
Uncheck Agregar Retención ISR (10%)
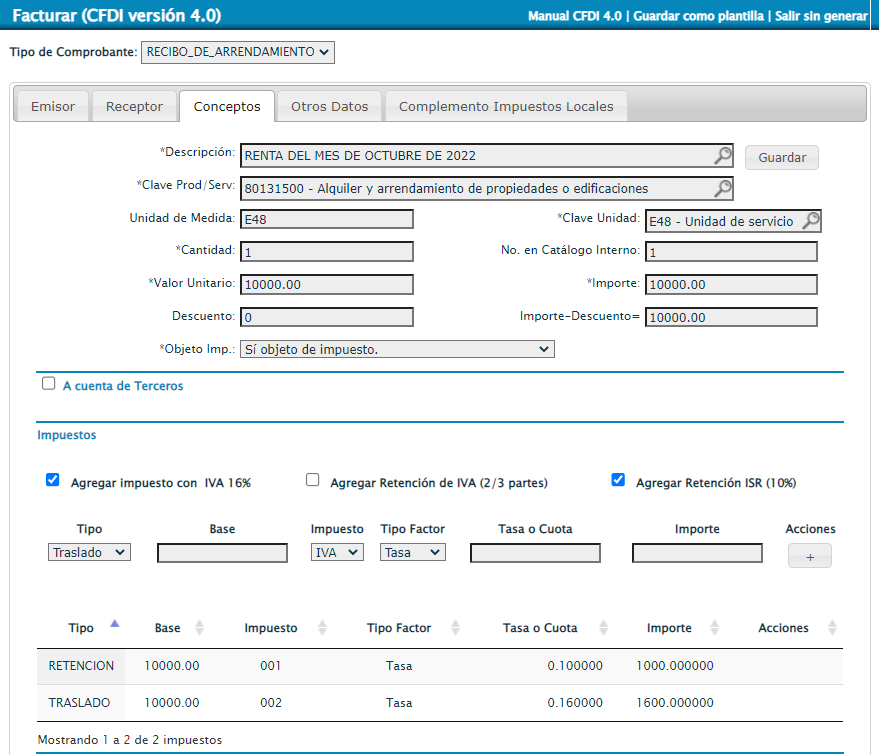coord(618,480)
